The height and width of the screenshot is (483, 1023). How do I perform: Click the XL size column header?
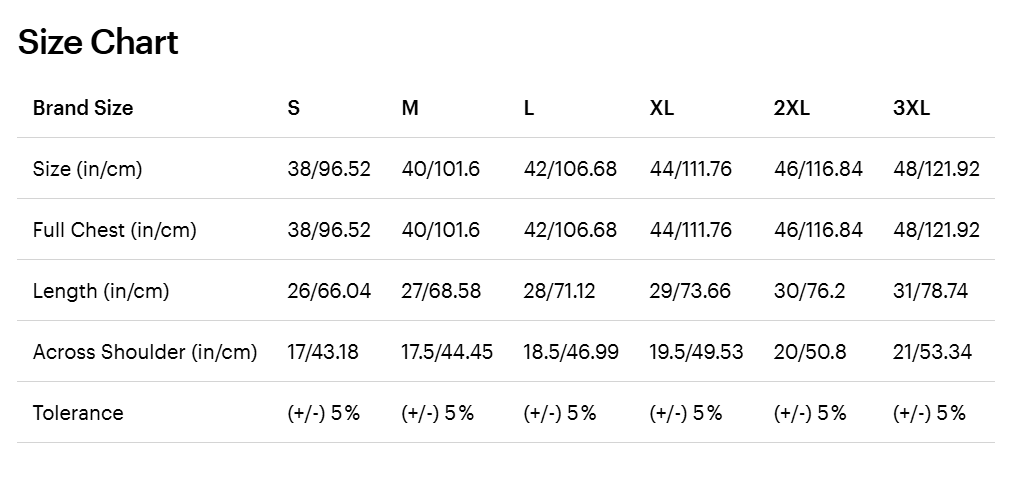661,108
